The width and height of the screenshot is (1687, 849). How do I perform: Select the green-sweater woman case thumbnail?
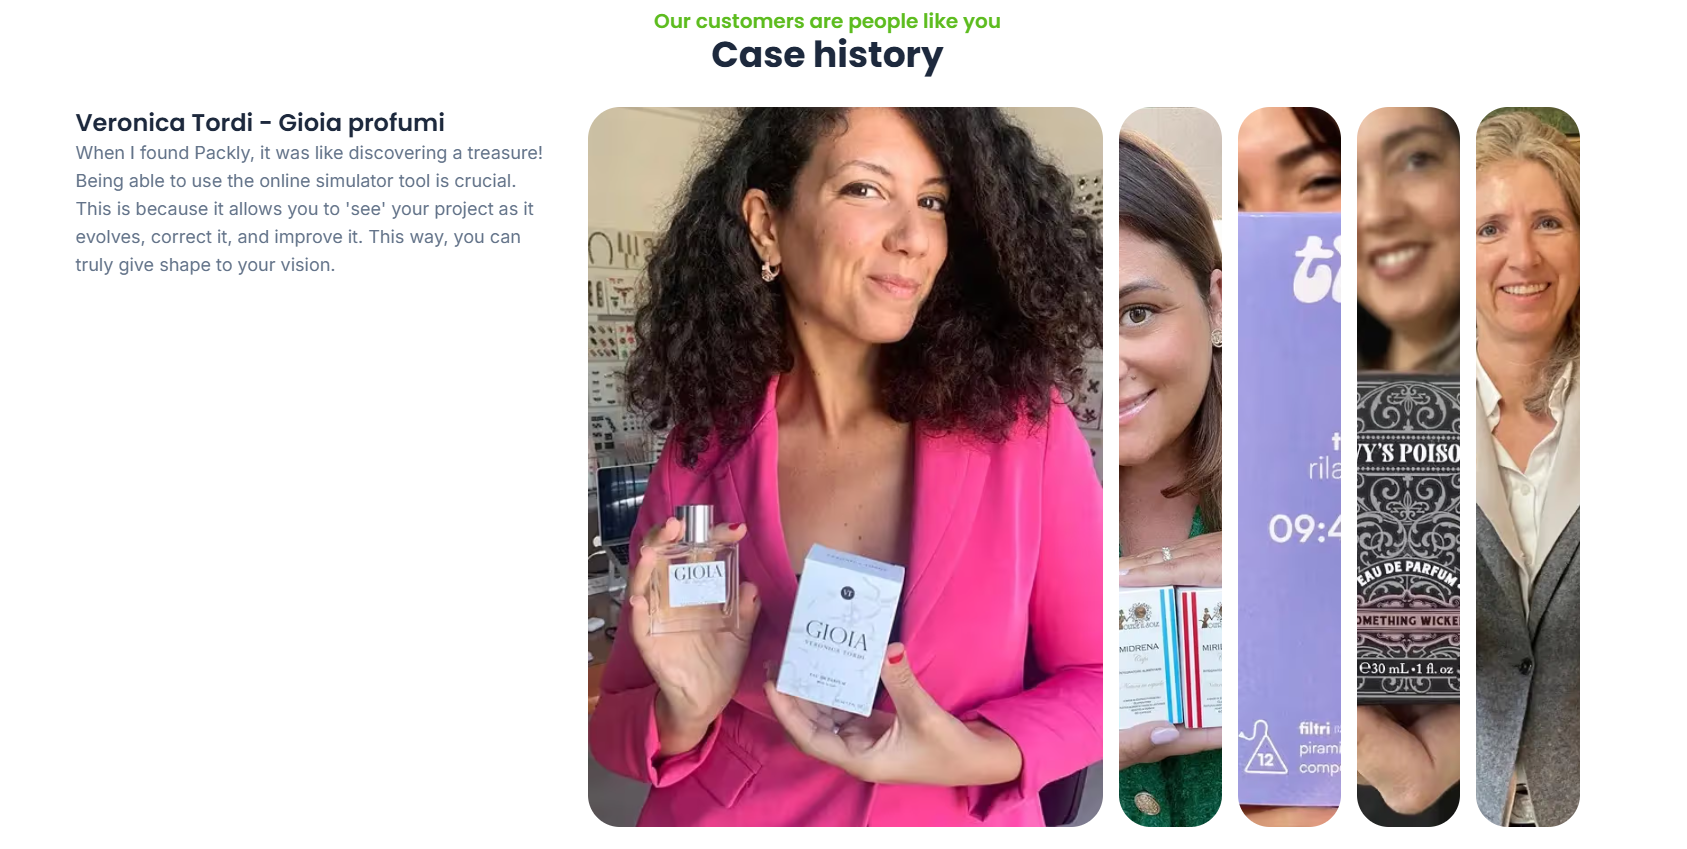[1170, 467]
